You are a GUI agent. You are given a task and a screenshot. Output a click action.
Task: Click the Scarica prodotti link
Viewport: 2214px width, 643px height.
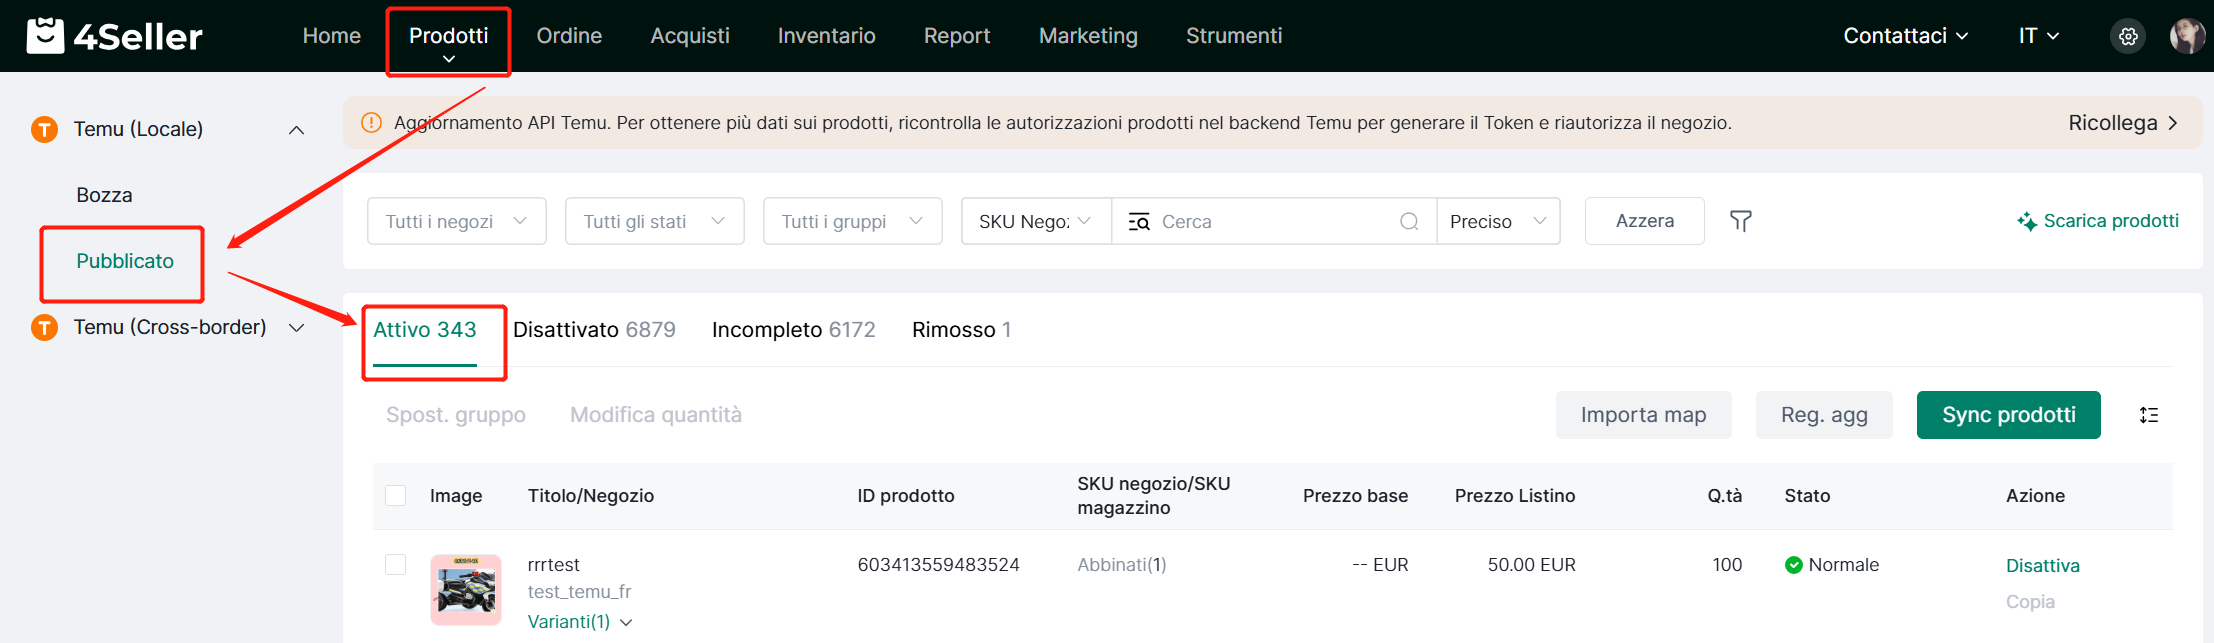tap(2111, 221)
